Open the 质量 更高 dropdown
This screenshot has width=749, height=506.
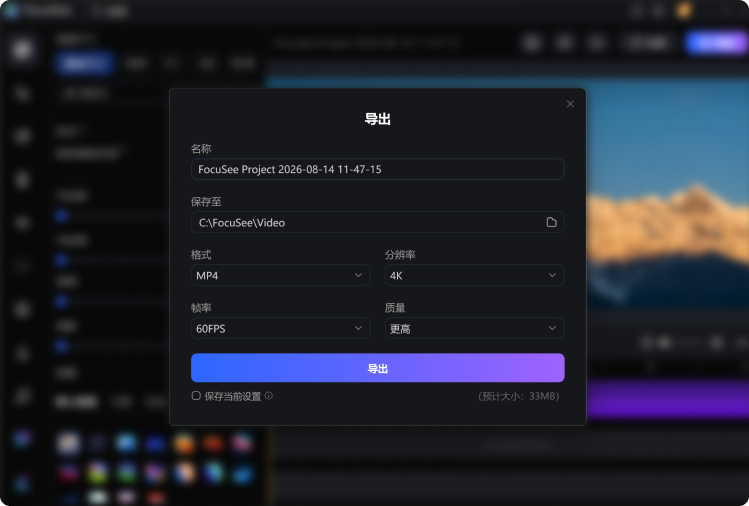[x=474, y=328]
